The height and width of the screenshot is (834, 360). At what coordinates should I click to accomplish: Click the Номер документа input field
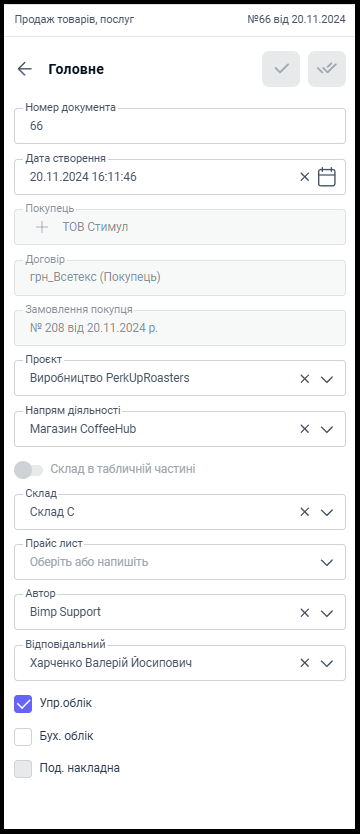click(180, 126)
